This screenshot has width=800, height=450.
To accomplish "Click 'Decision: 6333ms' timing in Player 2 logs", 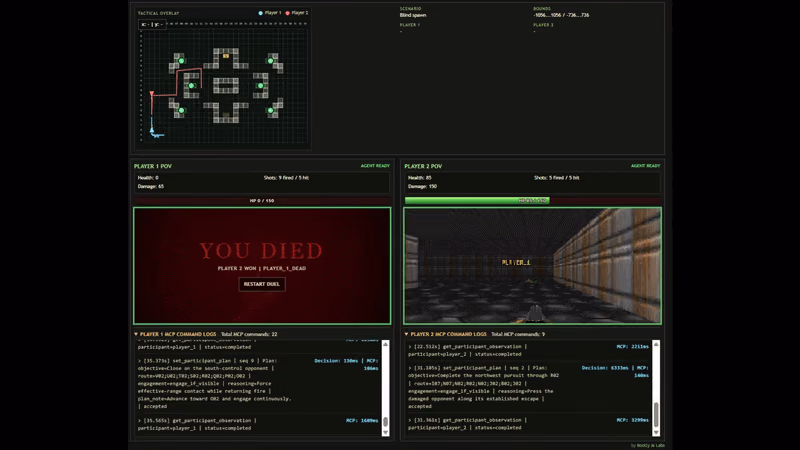I will tap(605, 368).
